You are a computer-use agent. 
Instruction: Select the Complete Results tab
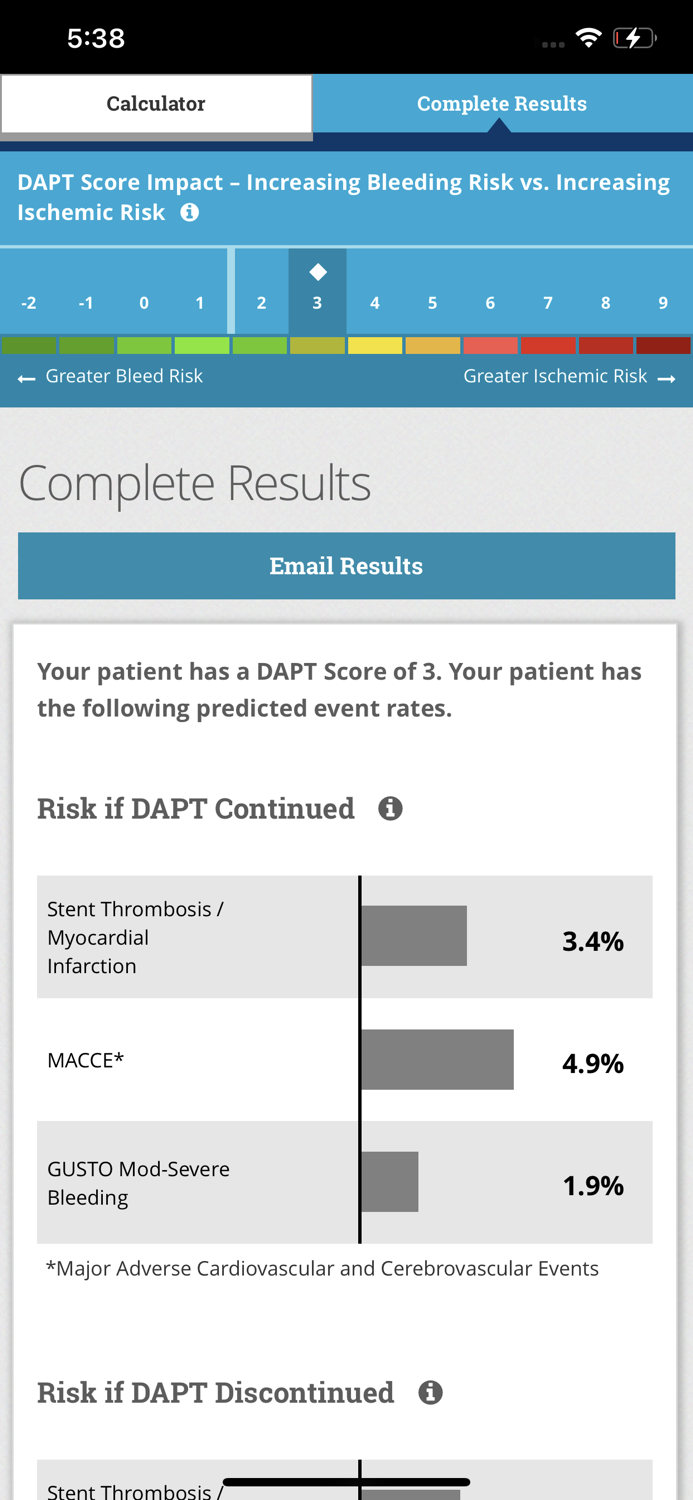502,103
